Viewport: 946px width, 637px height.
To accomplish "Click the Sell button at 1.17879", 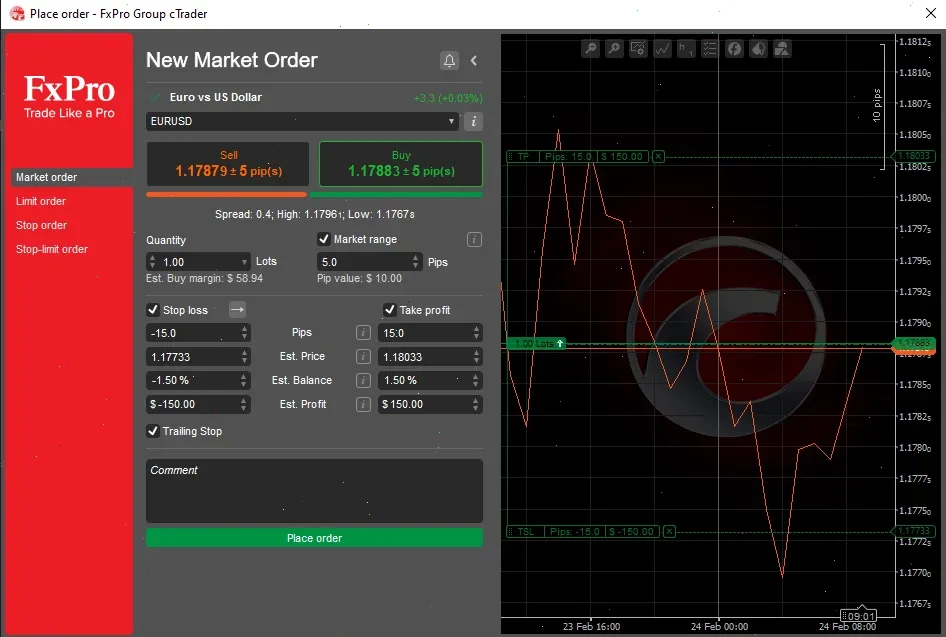I will click(x=227, y=162).
